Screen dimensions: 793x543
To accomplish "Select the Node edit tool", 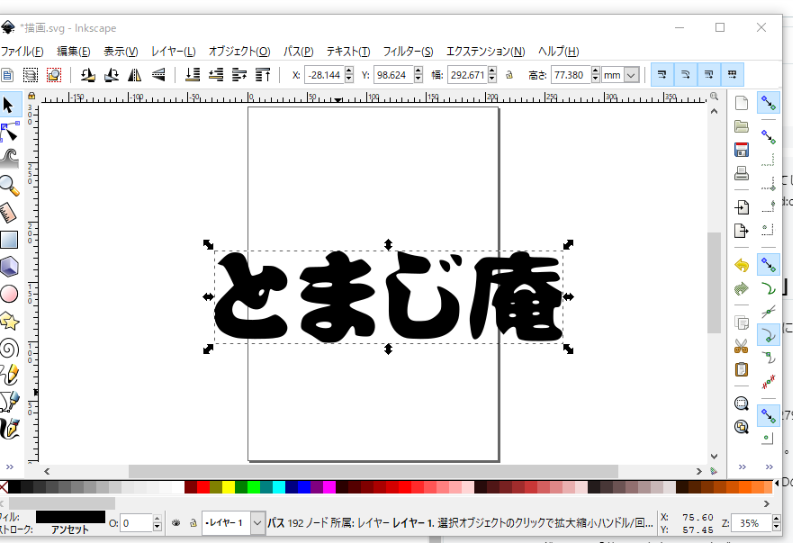I will 9,132.
